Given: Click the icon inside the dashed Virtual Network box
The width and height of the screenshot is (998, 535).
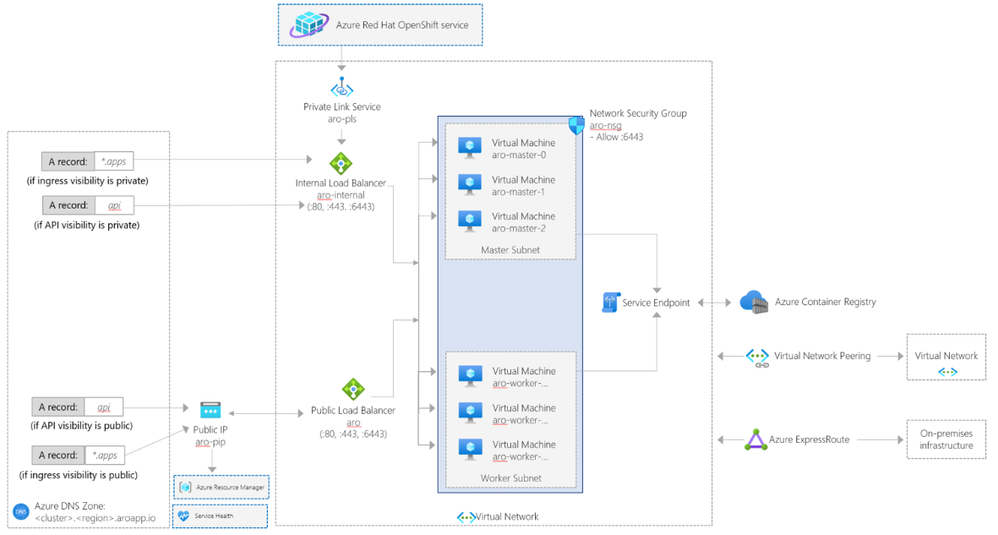Looking at the screenshot, I should pyautogui.click(x=947, y=372).
